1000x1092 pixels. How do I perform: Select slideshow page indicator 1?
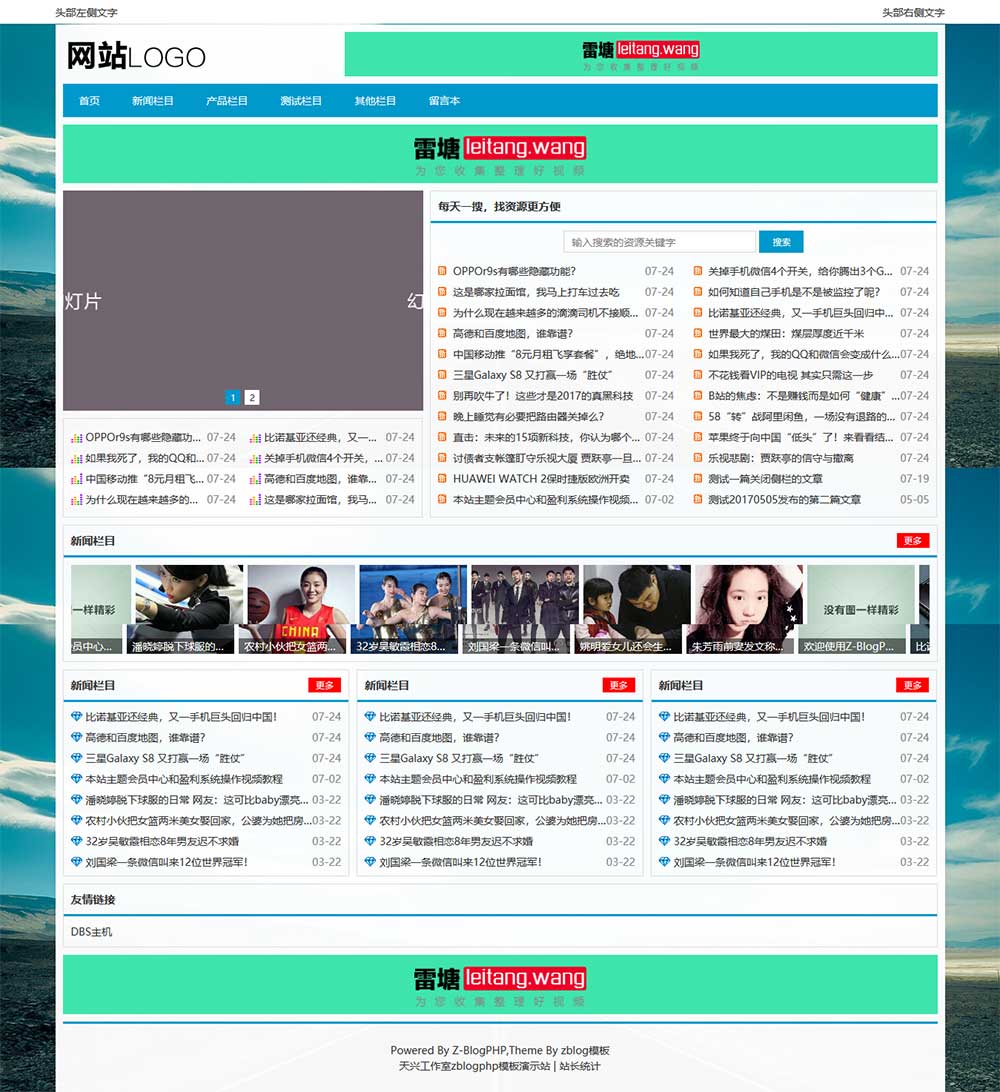pos(233,398)
